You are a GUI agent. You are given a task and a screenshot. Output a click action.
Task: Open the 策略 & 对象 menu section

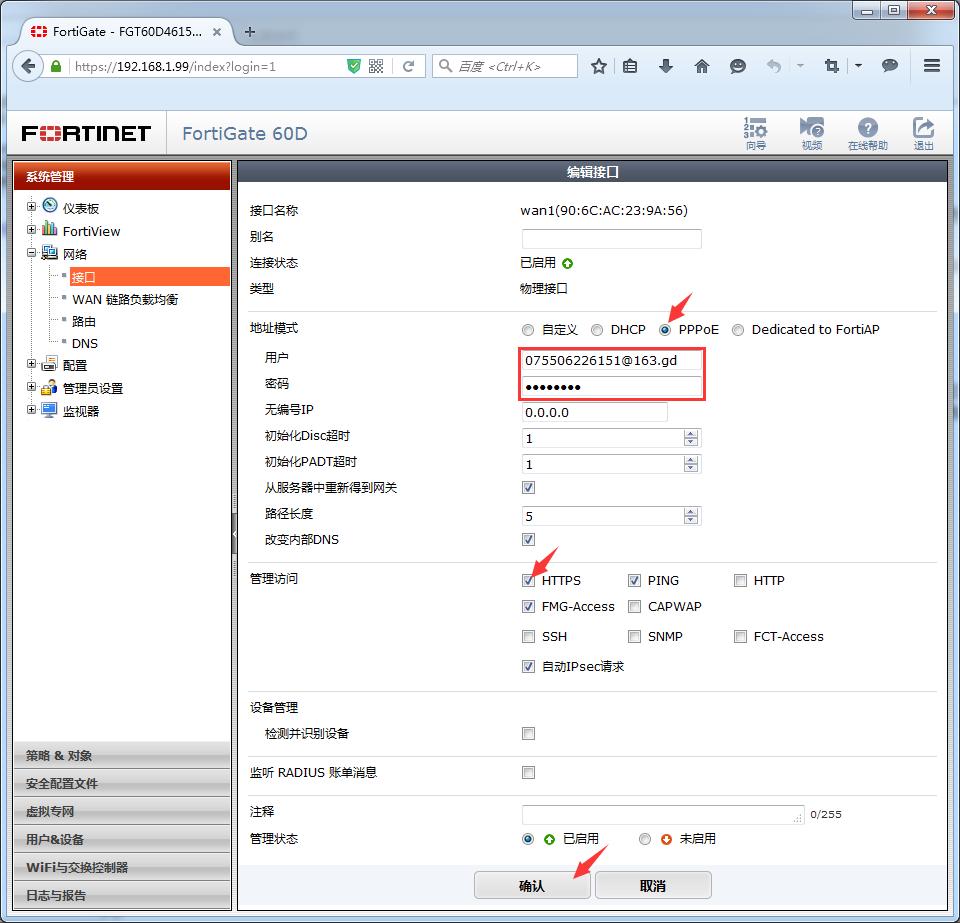tap(122, 755)
